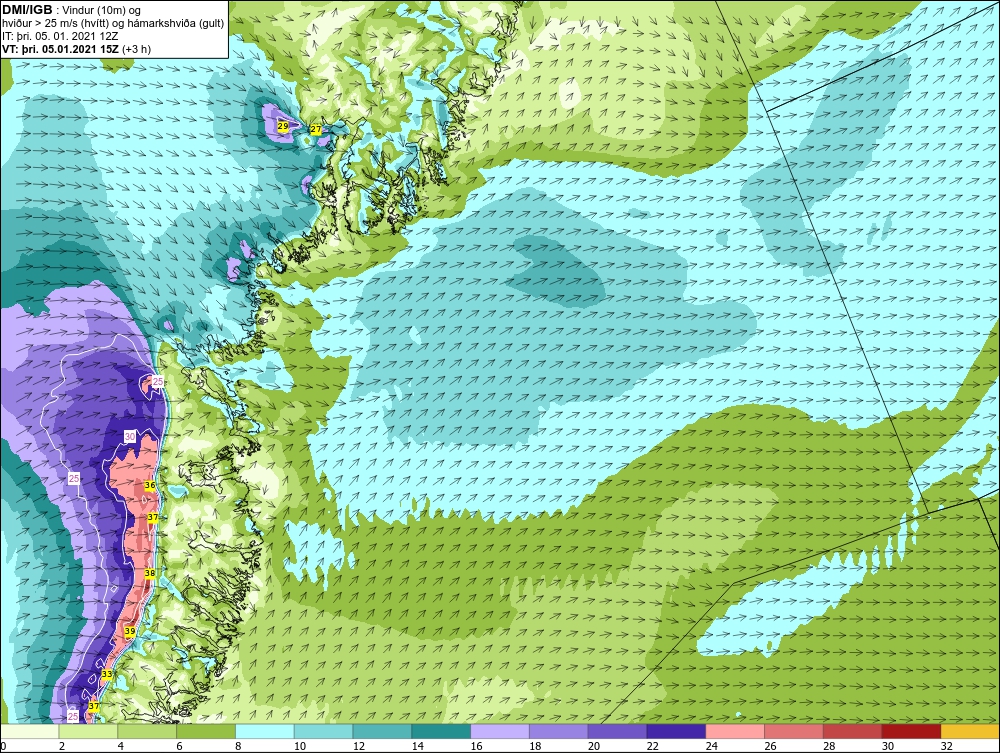Click the light green 2–4 m/s legend swatch
The width and height of the screenshot is (1000, 753).
point(89,731)
